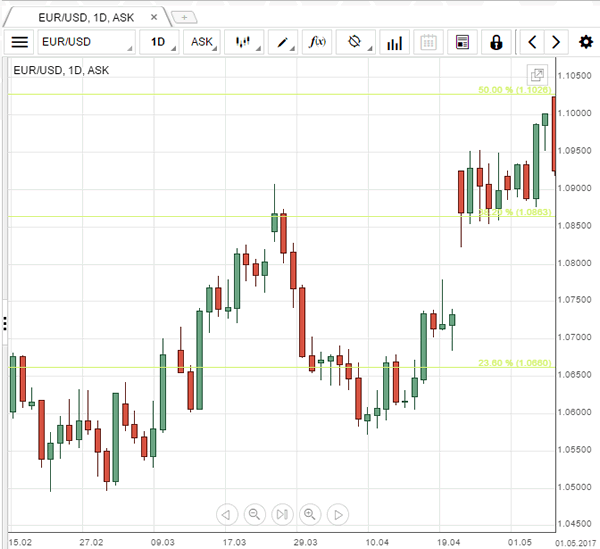Open the hamburger main menu
Screen dimensions: 600x549
click(x=20, y=42)
